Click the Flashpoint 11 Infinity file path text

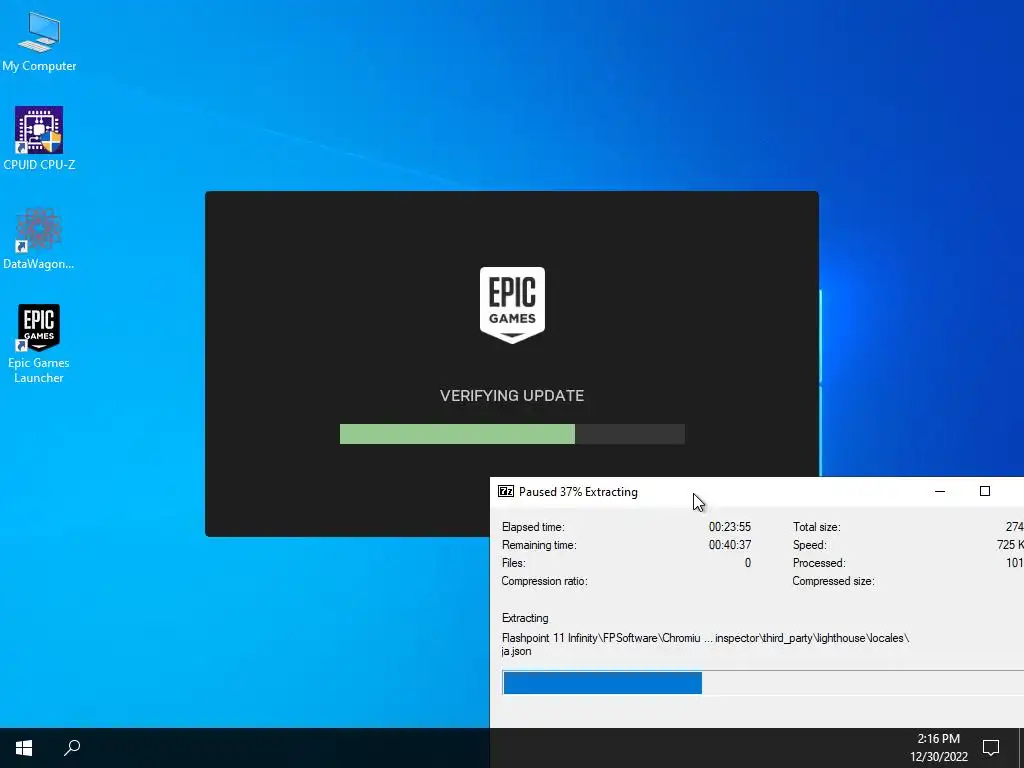pos(705,638)
